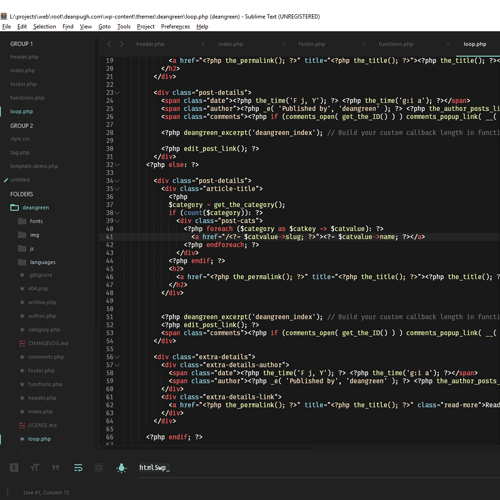
Task: Click the comments.php file icon
Action: pyautogui.click(x=22, y=357)
